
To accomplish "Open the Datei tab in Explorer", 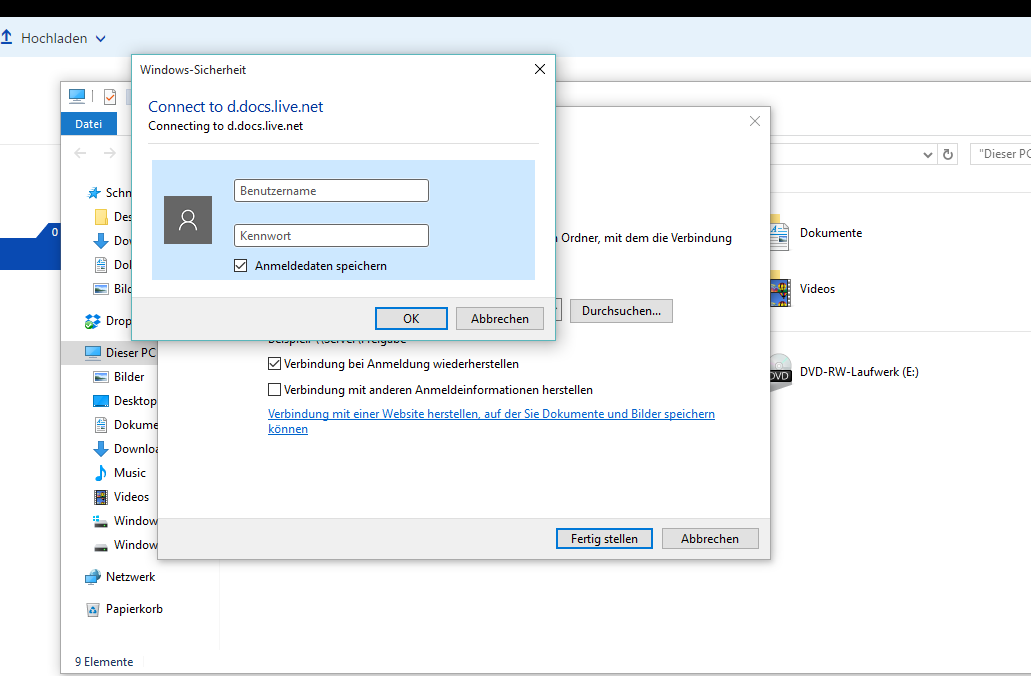I will (89, 124).
